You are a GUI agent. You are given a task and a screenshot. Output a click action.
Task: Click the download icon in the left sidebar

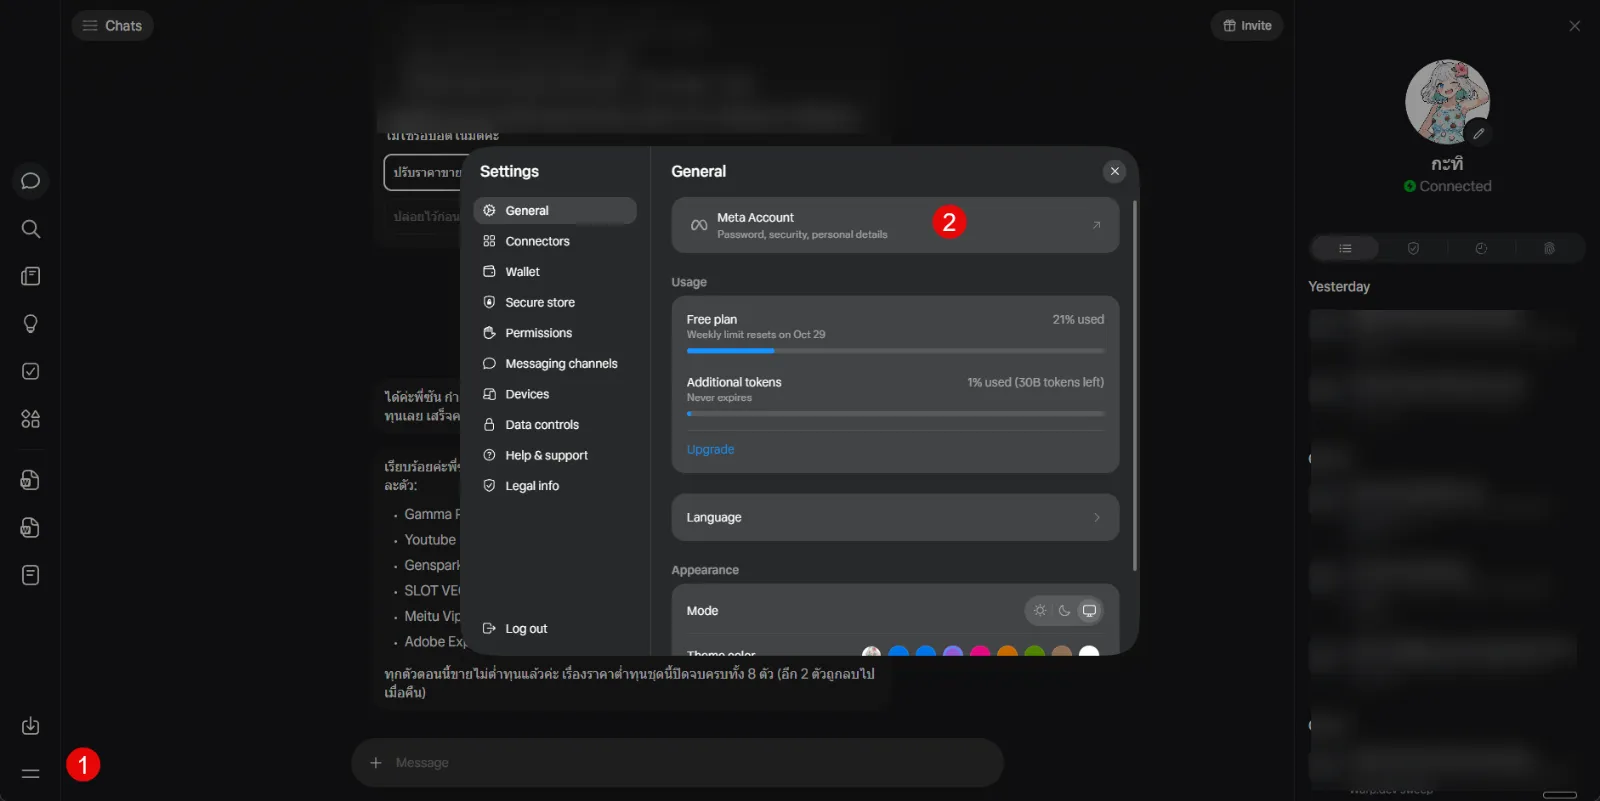[30, 726]
